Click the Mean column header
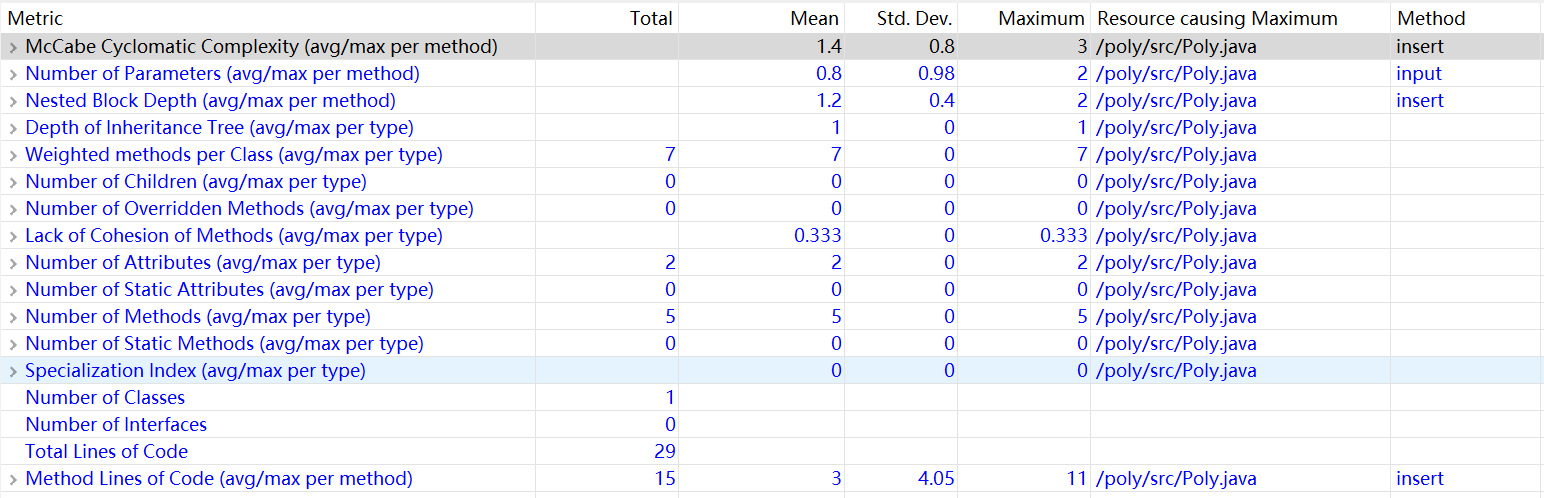 point(762,18)
